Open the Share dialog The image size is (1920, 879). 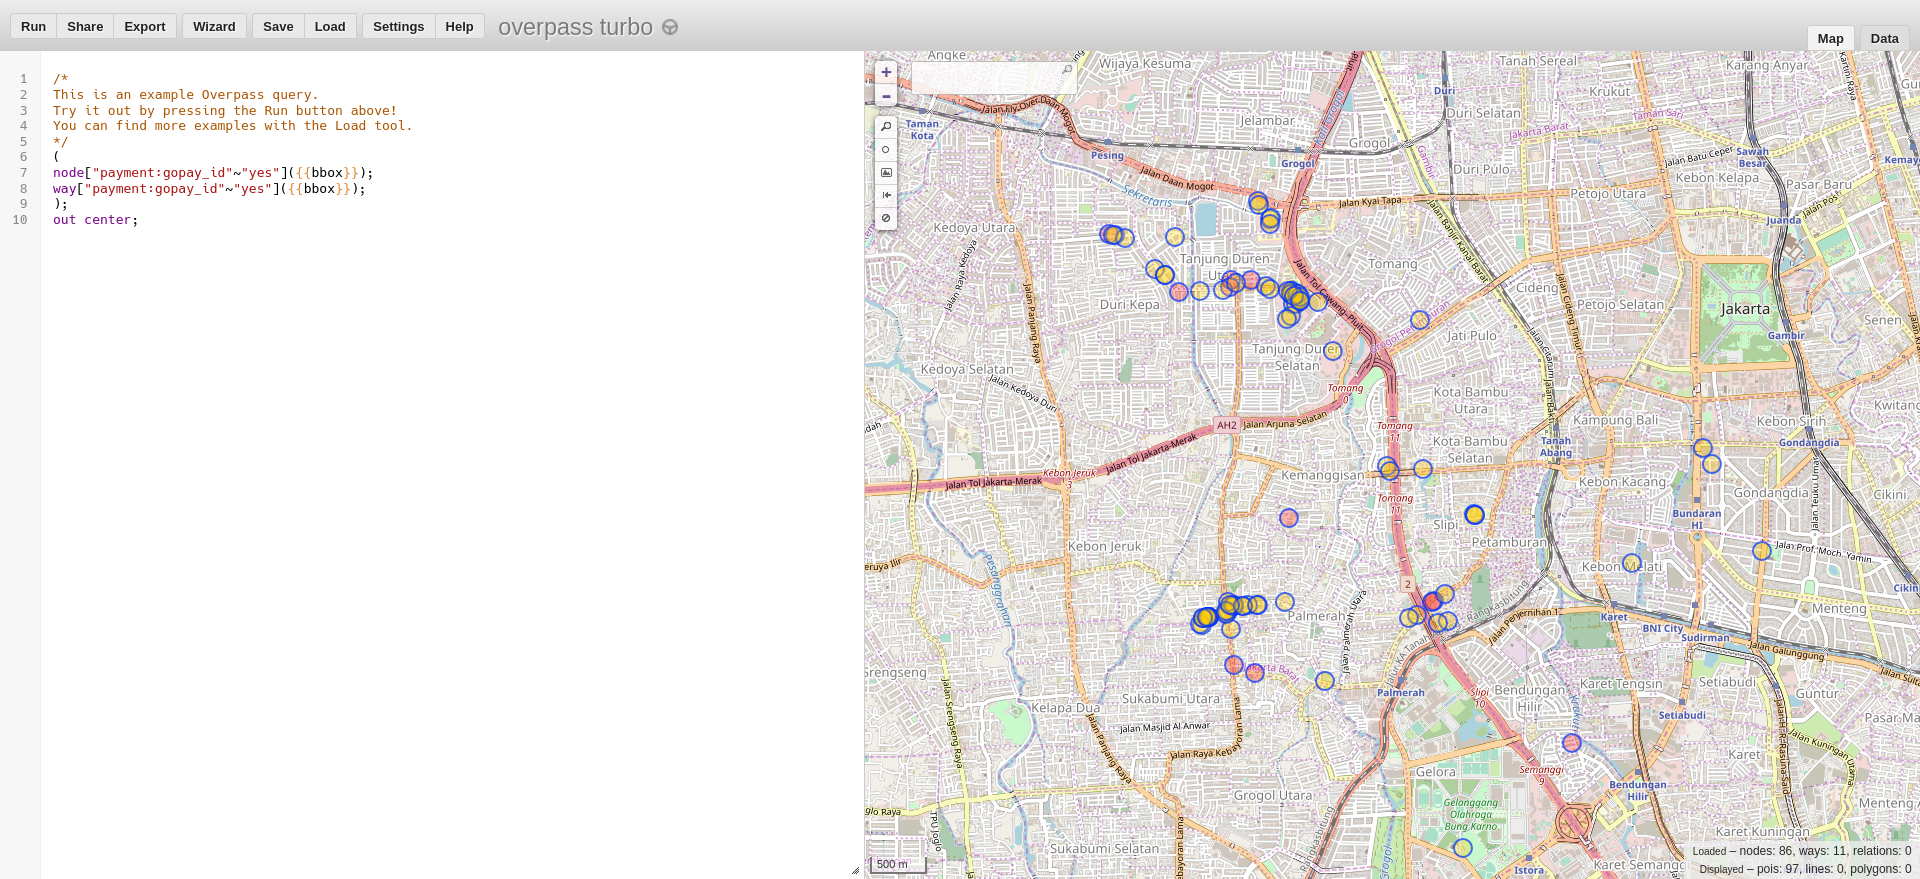85,26
